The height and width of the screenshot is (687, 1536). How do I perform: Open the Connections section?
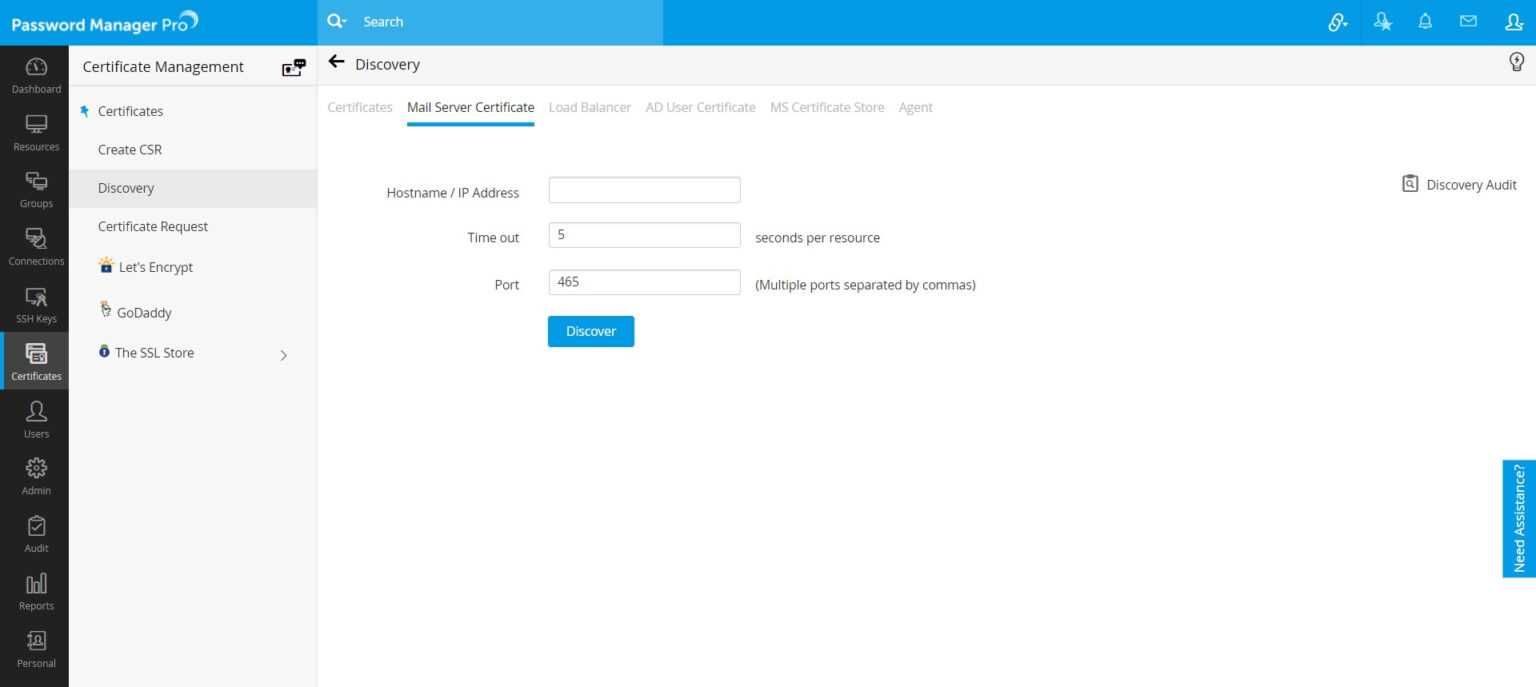36,246
